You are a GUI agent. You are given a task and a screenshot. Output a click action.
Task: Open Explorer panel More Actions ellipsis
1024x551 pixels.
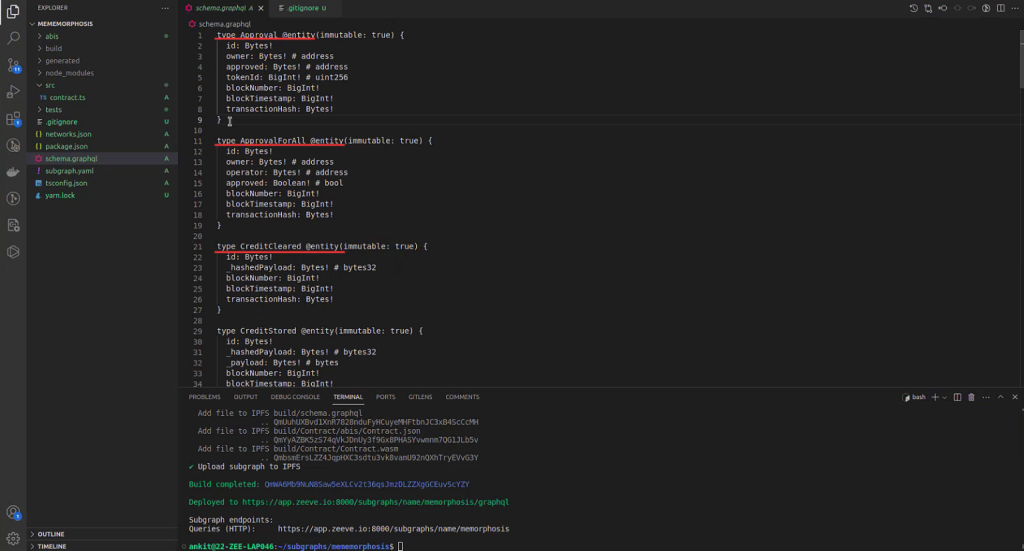[x=165, y=8]
